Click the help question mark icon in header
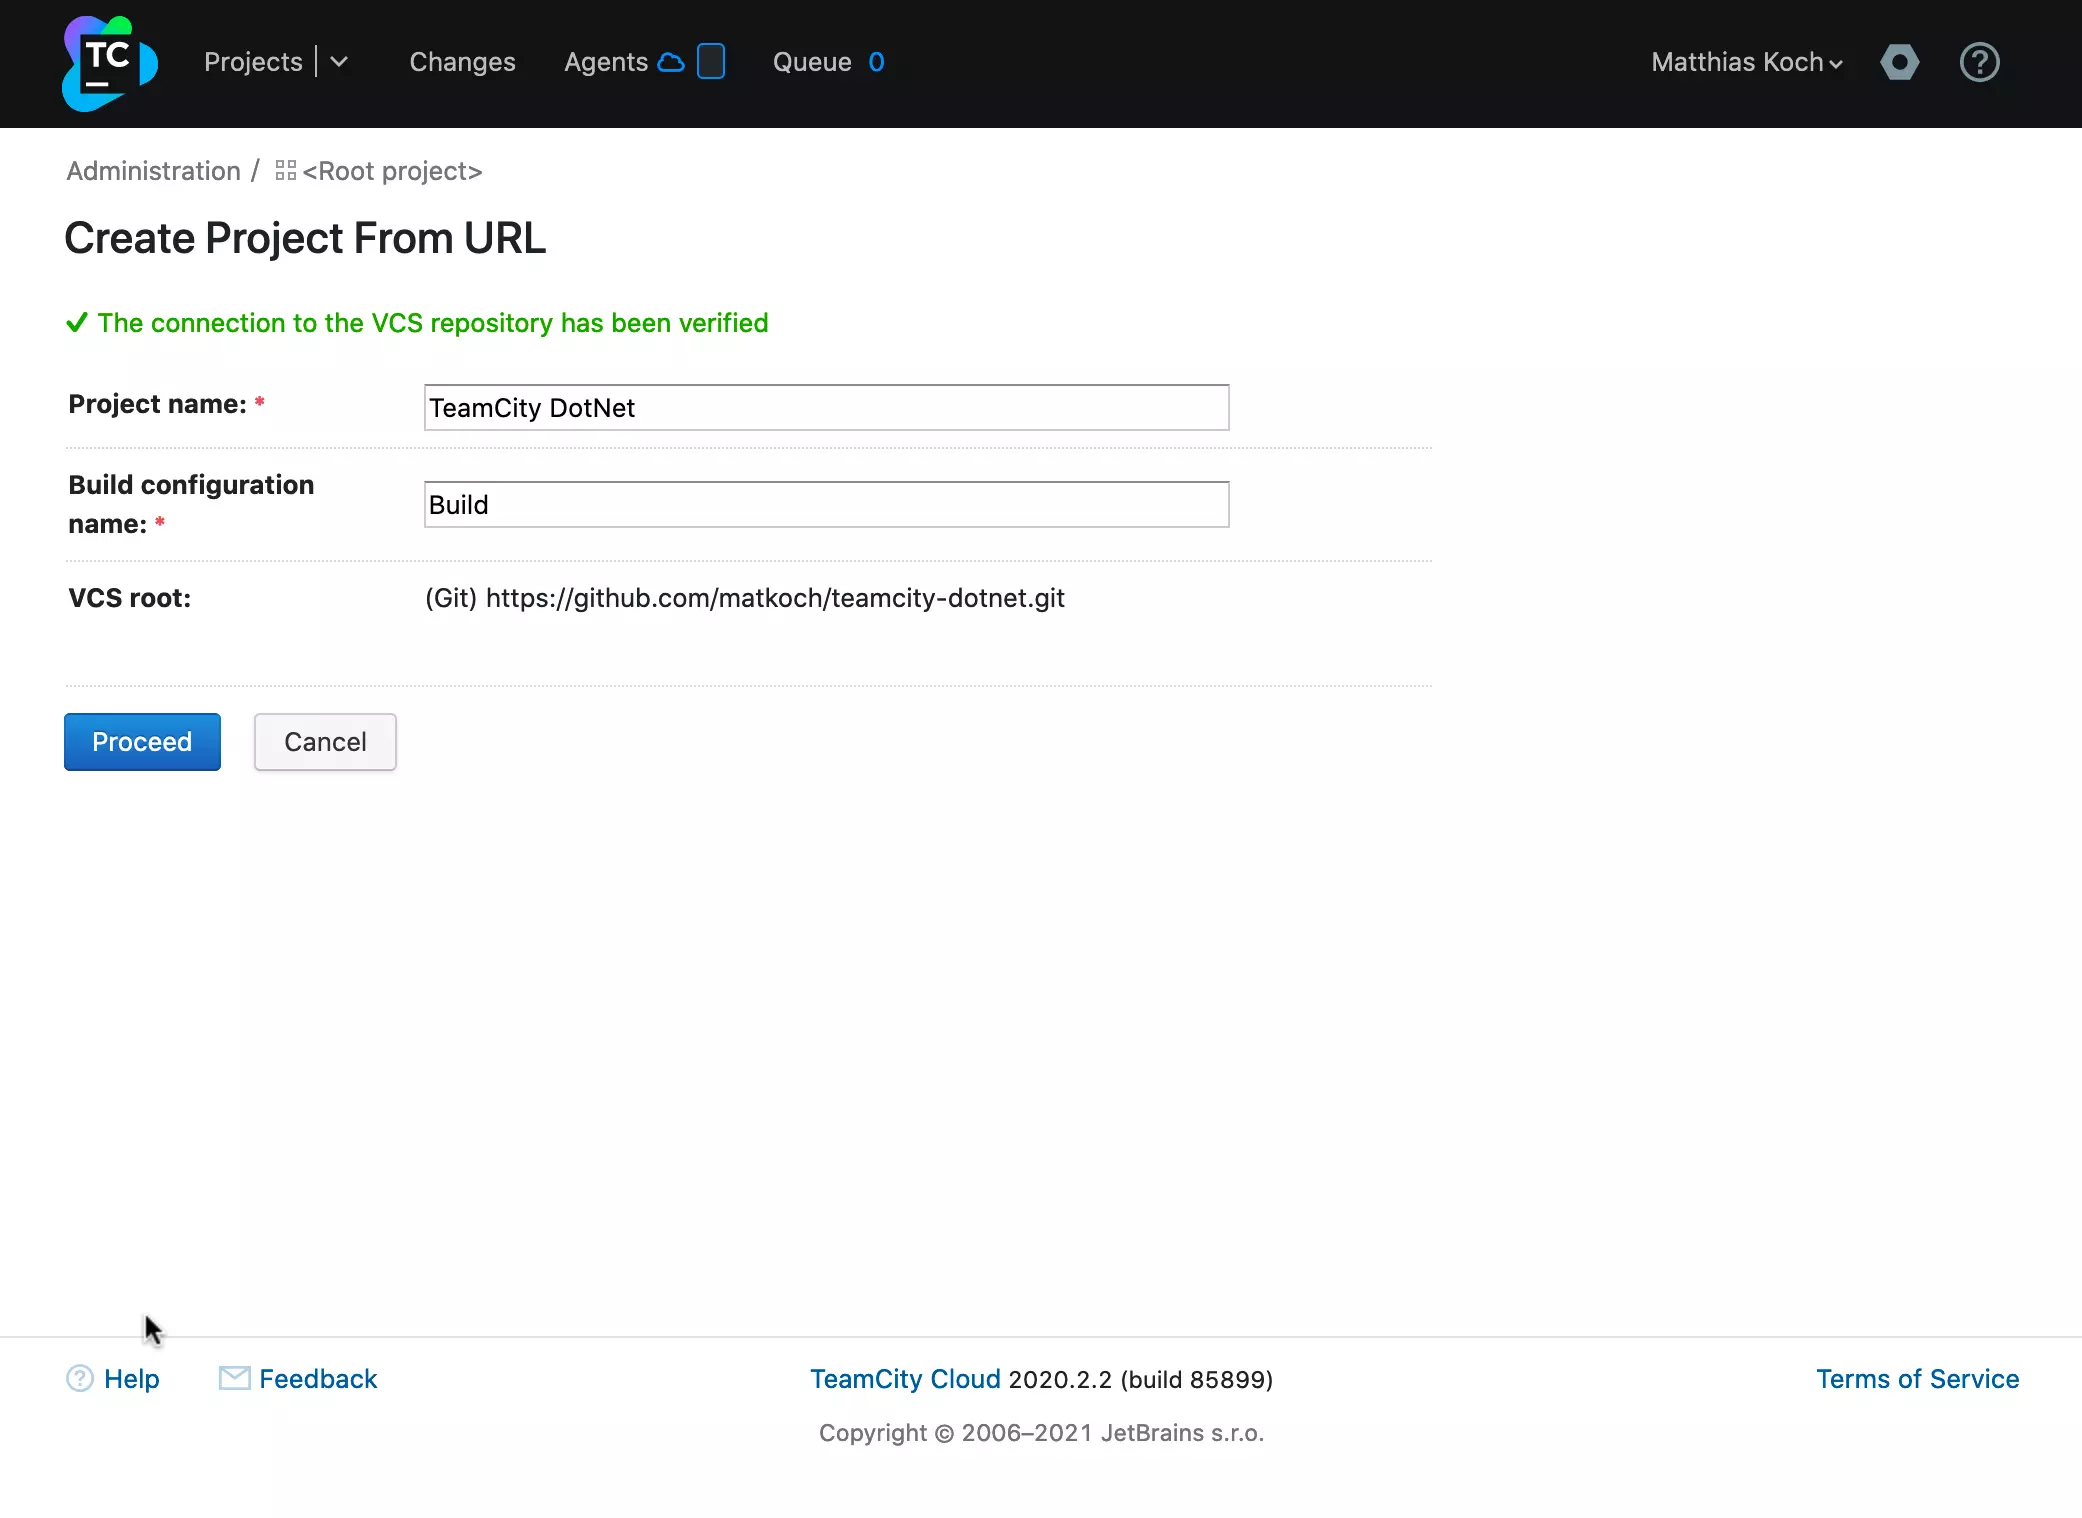 1979,62
